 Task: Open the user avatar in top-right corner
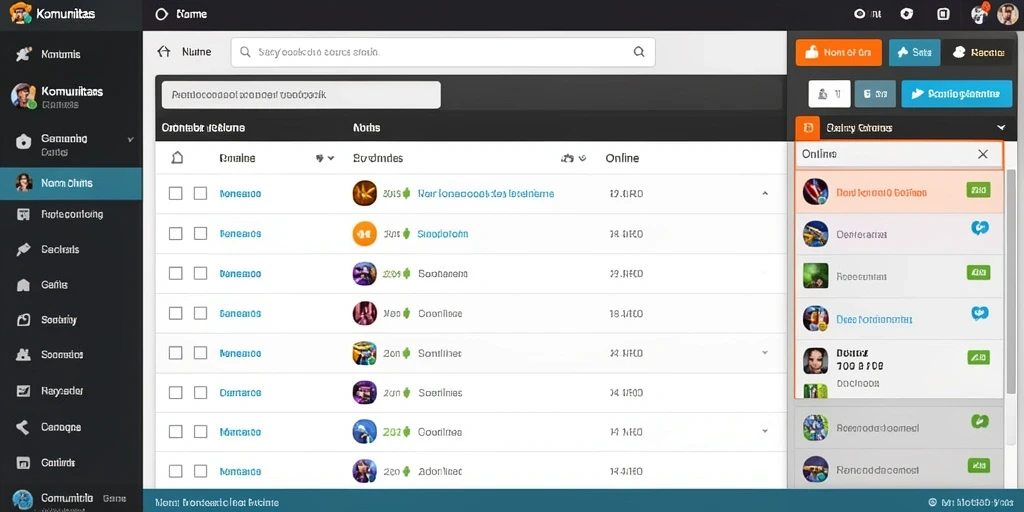(x=1008, y=14)
